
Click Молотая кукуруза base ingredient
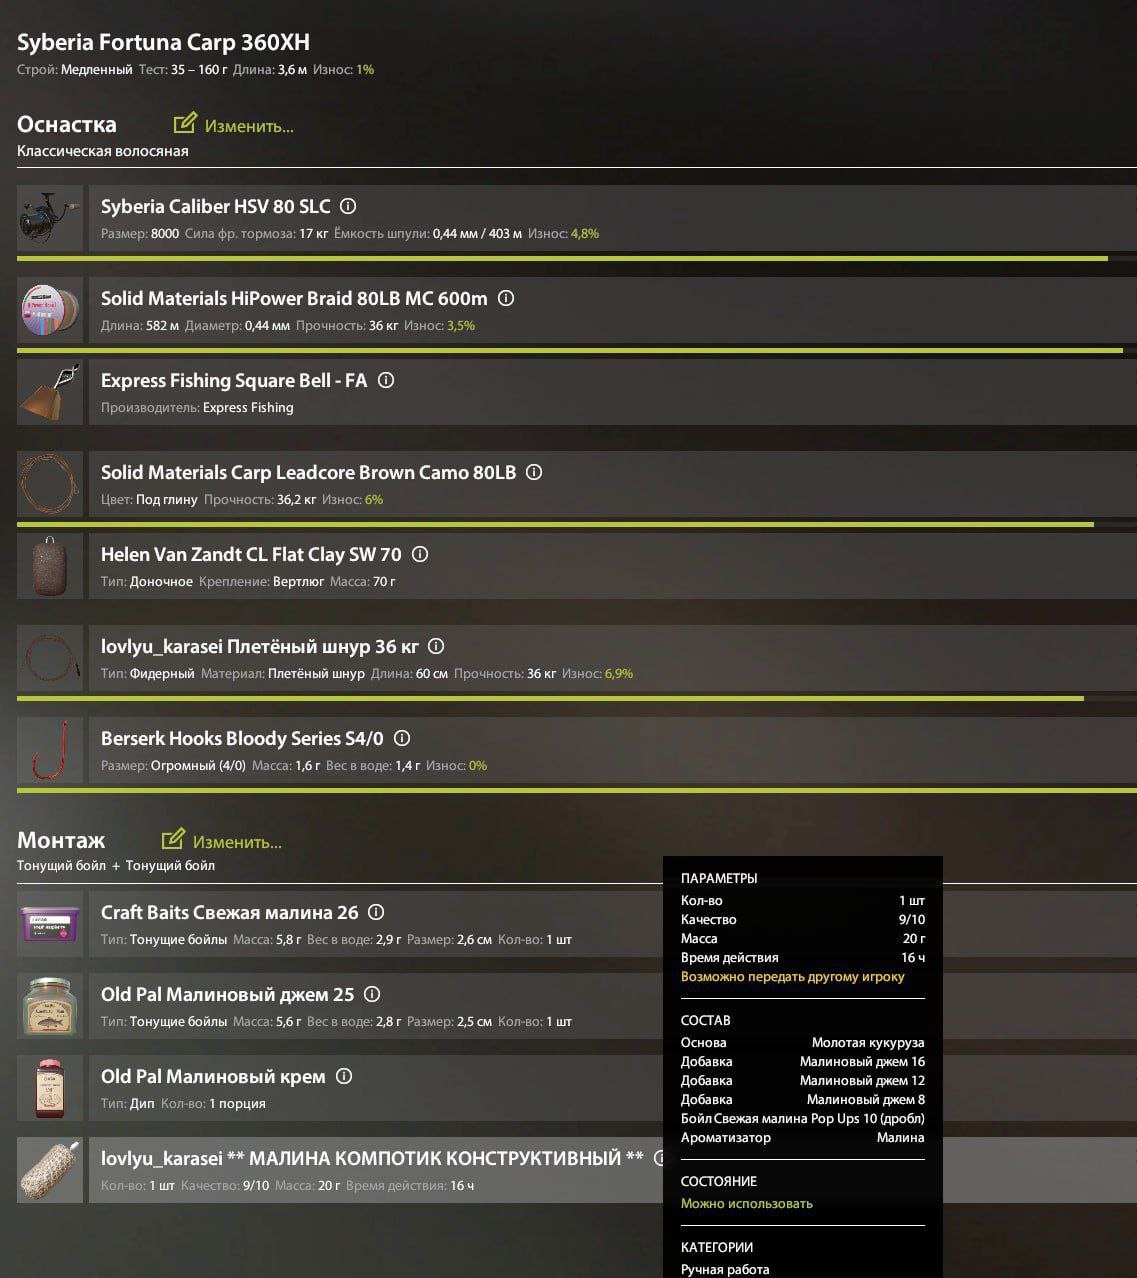pyautogui.click(x=868, y=1042)
